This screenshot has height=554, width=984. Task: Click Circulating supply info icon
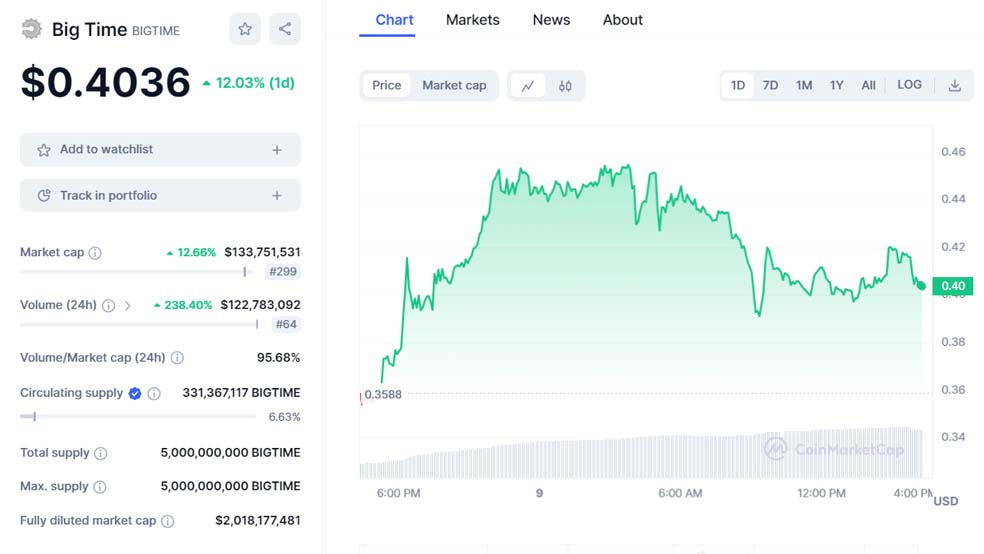coord(154,394)
